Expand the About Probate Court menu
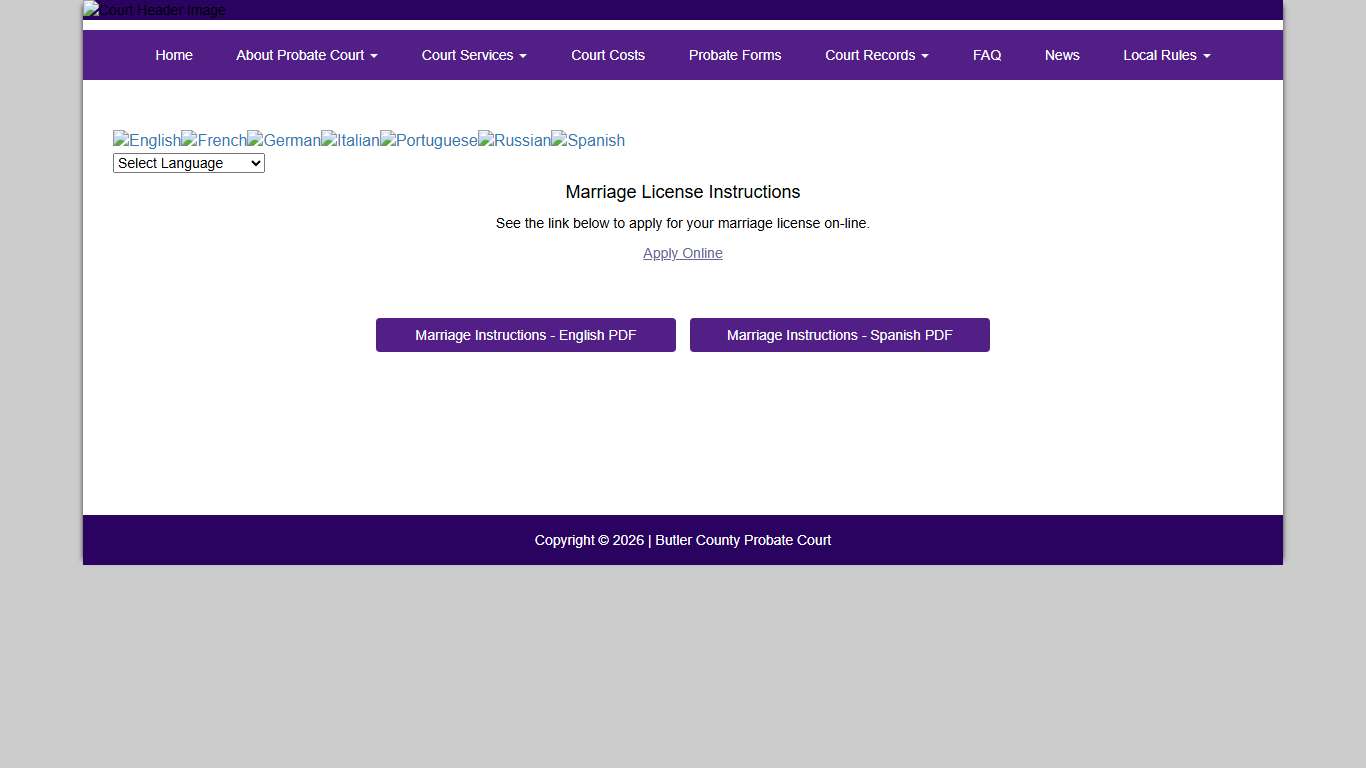The height and width of the screenshot is (768, 1366). pyautogui.click(x=306, y=55)
